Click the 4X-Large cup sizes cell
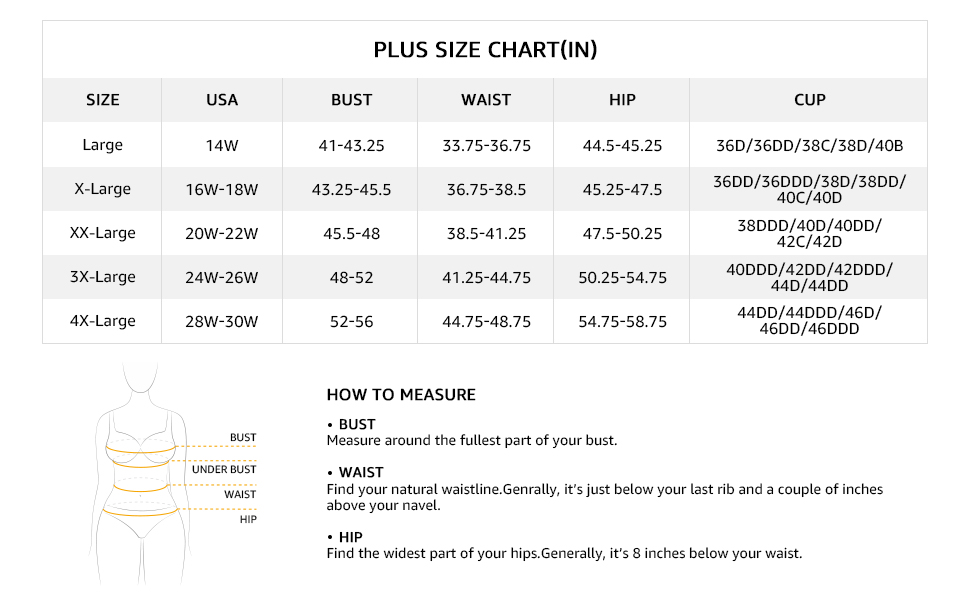This screenshot has height=600, width=970. (x=809, y=321)
